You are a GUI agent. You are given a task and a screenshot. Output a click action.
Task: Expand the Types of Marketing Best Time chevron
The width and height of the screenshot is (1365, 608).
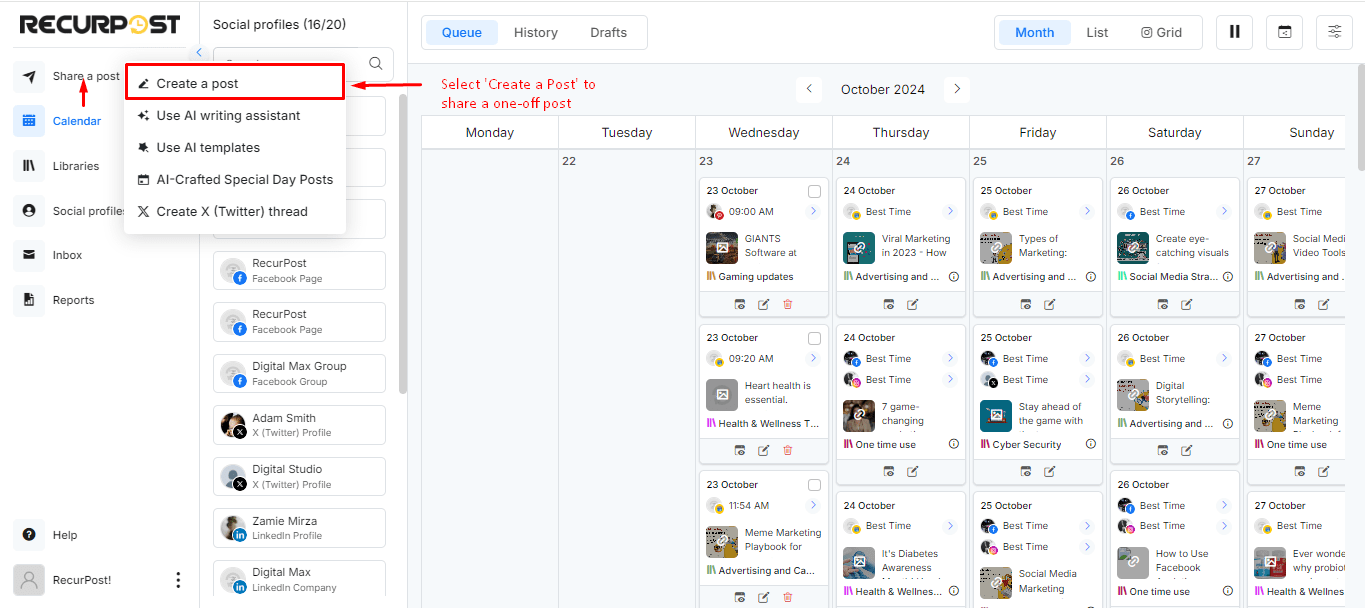[x=1087, y=212]
